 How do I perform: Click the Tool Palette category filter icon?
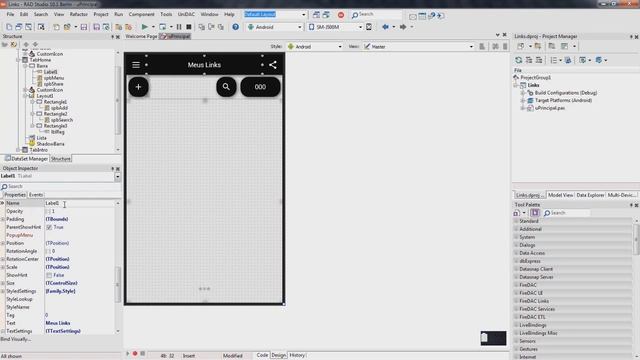point(535,213)
